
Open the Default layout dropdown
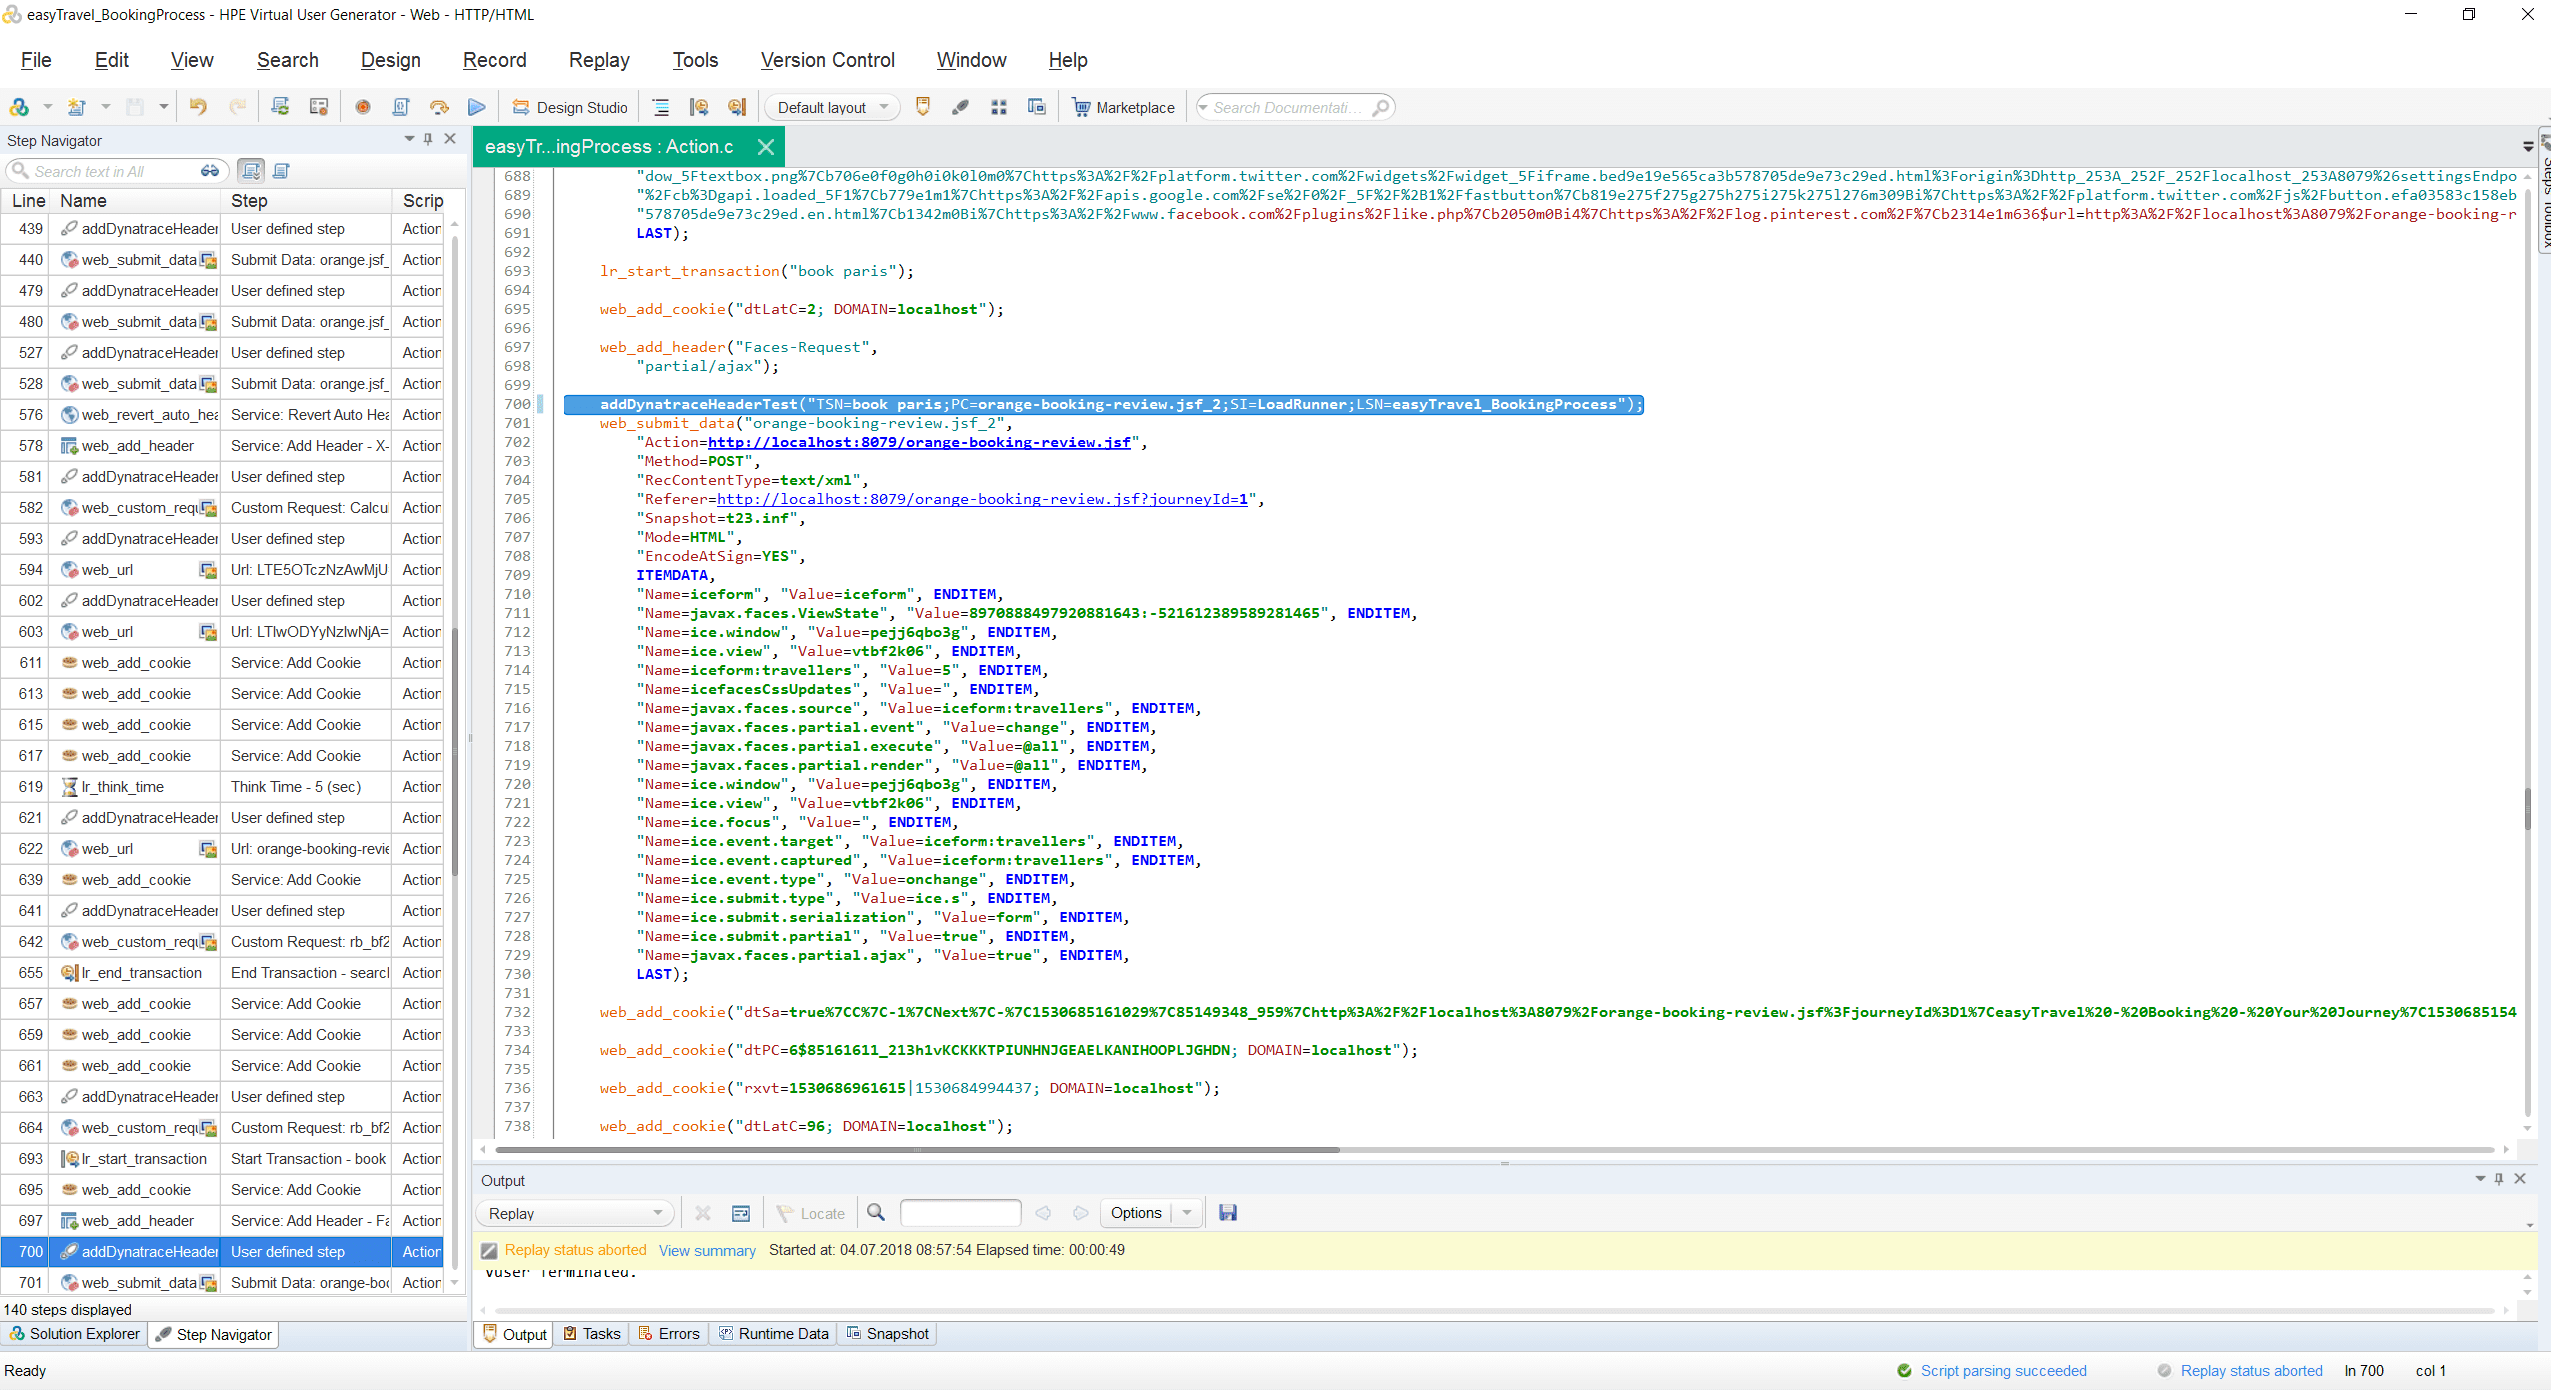(832, 107)
